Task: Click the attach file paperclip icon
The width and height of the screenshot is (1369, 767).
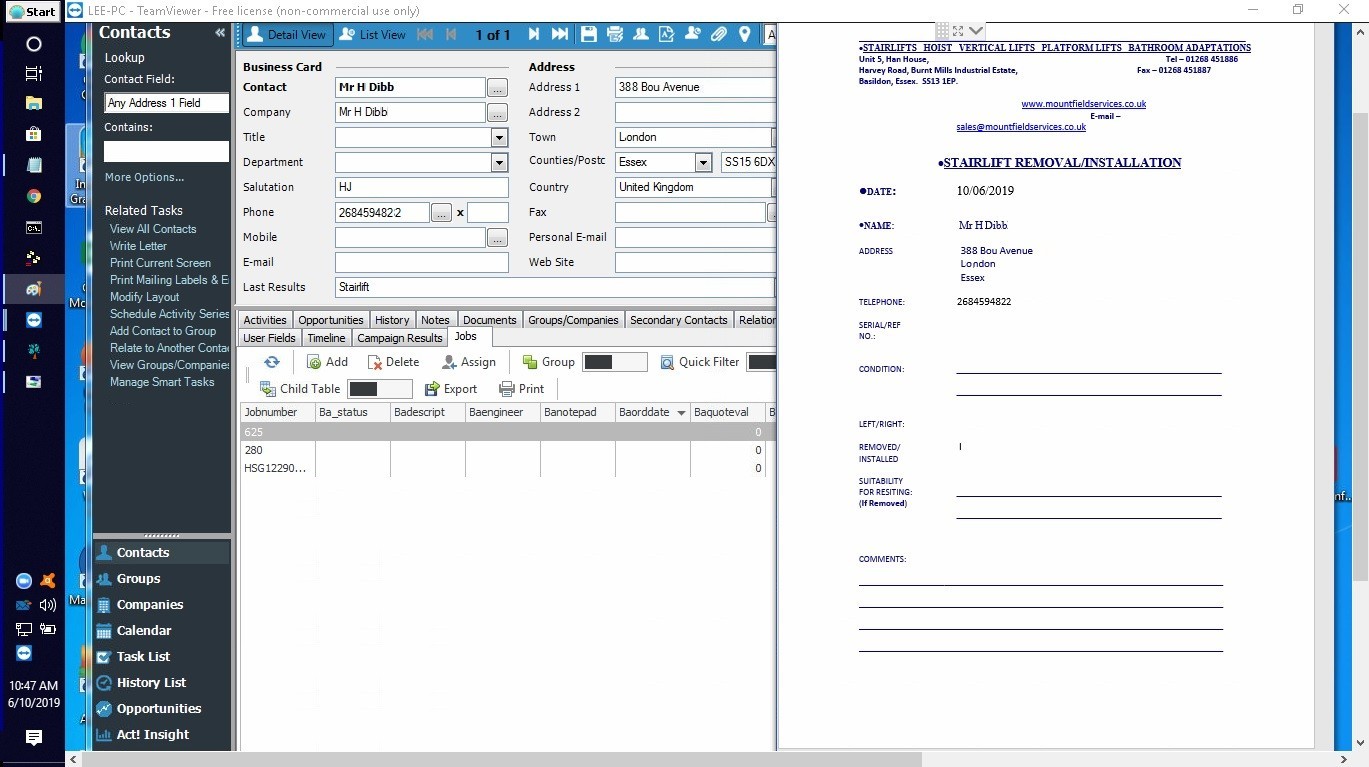Action: pos(718,34)
